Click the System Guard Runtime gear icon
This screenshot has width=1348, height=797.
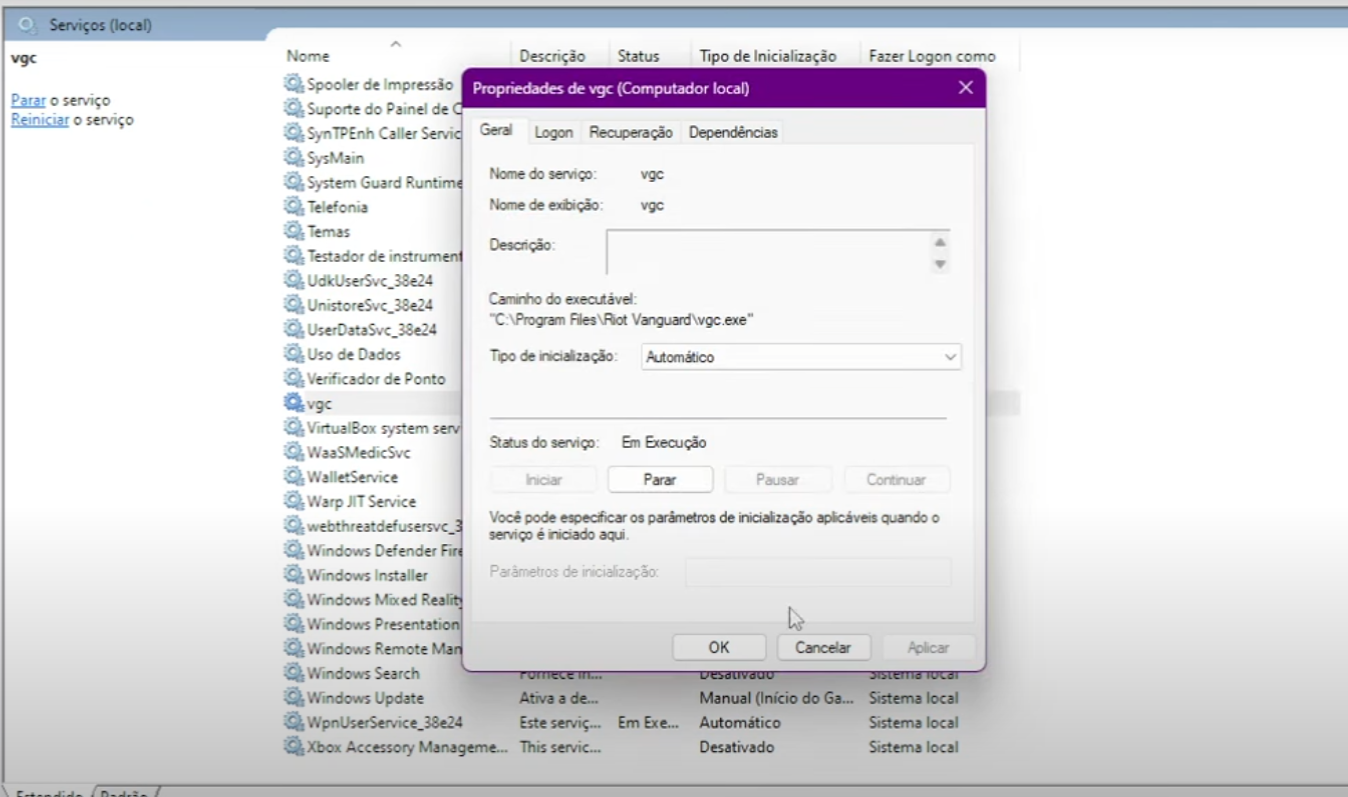pos(294,182)
